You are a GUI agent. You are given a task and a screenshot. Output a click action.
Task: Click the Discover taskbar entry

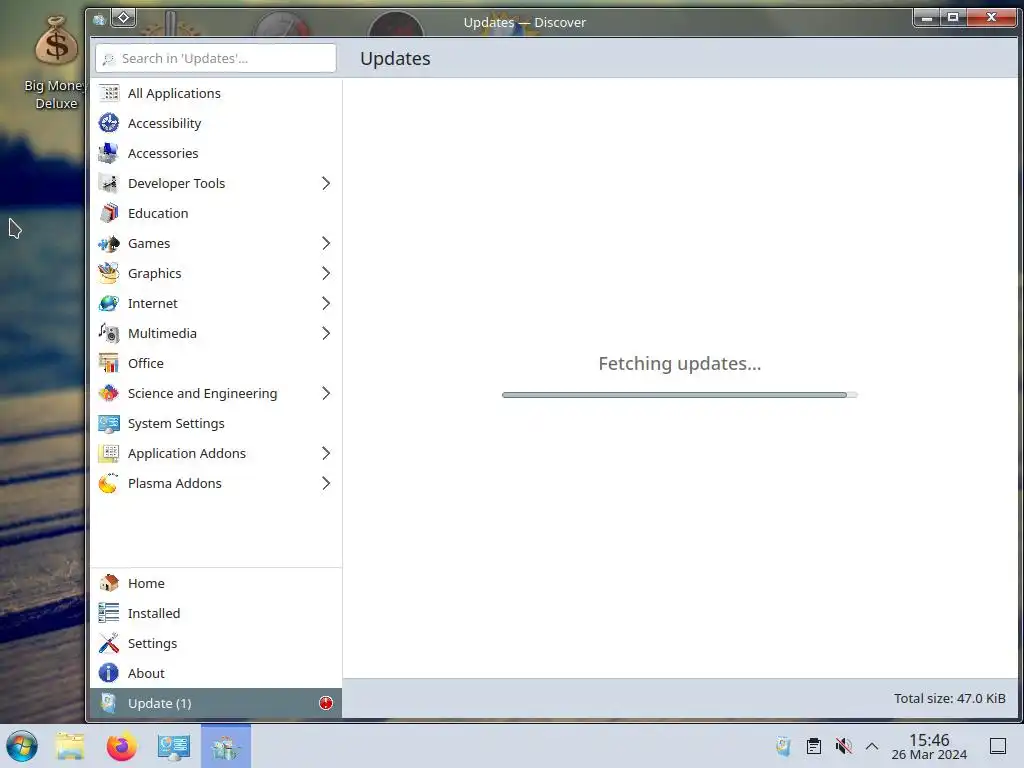pyautogui.click(x=226, y=746)
